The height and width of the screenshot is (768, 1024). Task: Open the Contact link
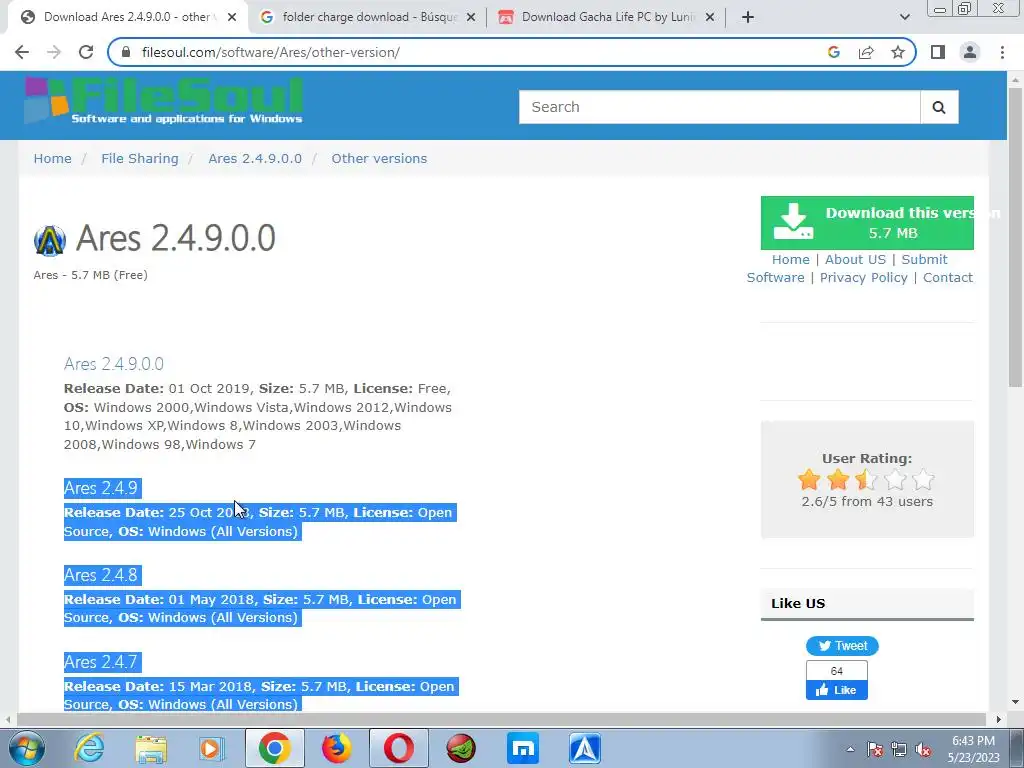click(948, 278)
